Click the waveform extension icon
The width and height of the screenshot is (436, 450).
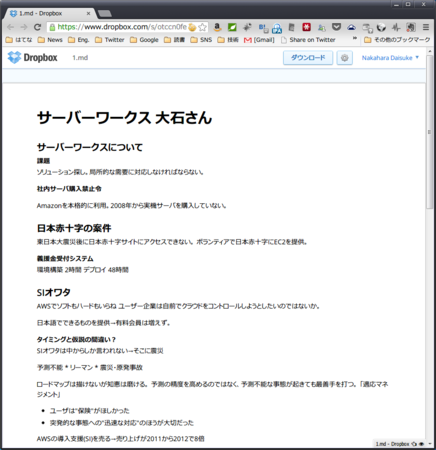coord(396,27)
